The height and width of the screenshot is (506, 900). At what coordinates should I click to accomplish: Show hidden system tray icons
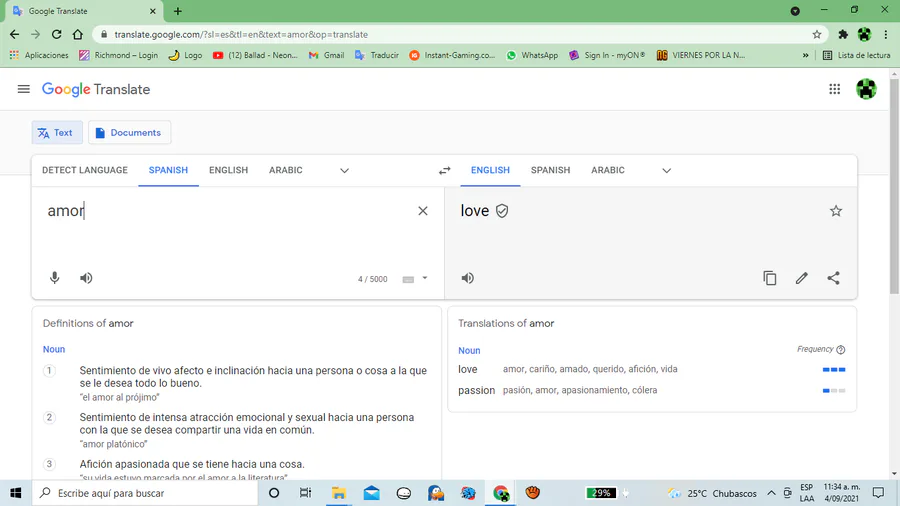click(x=771, y=493)
